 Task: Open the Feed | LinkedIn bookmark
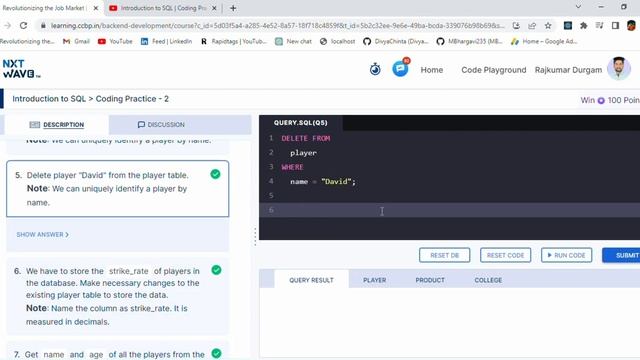click(166, 41)
